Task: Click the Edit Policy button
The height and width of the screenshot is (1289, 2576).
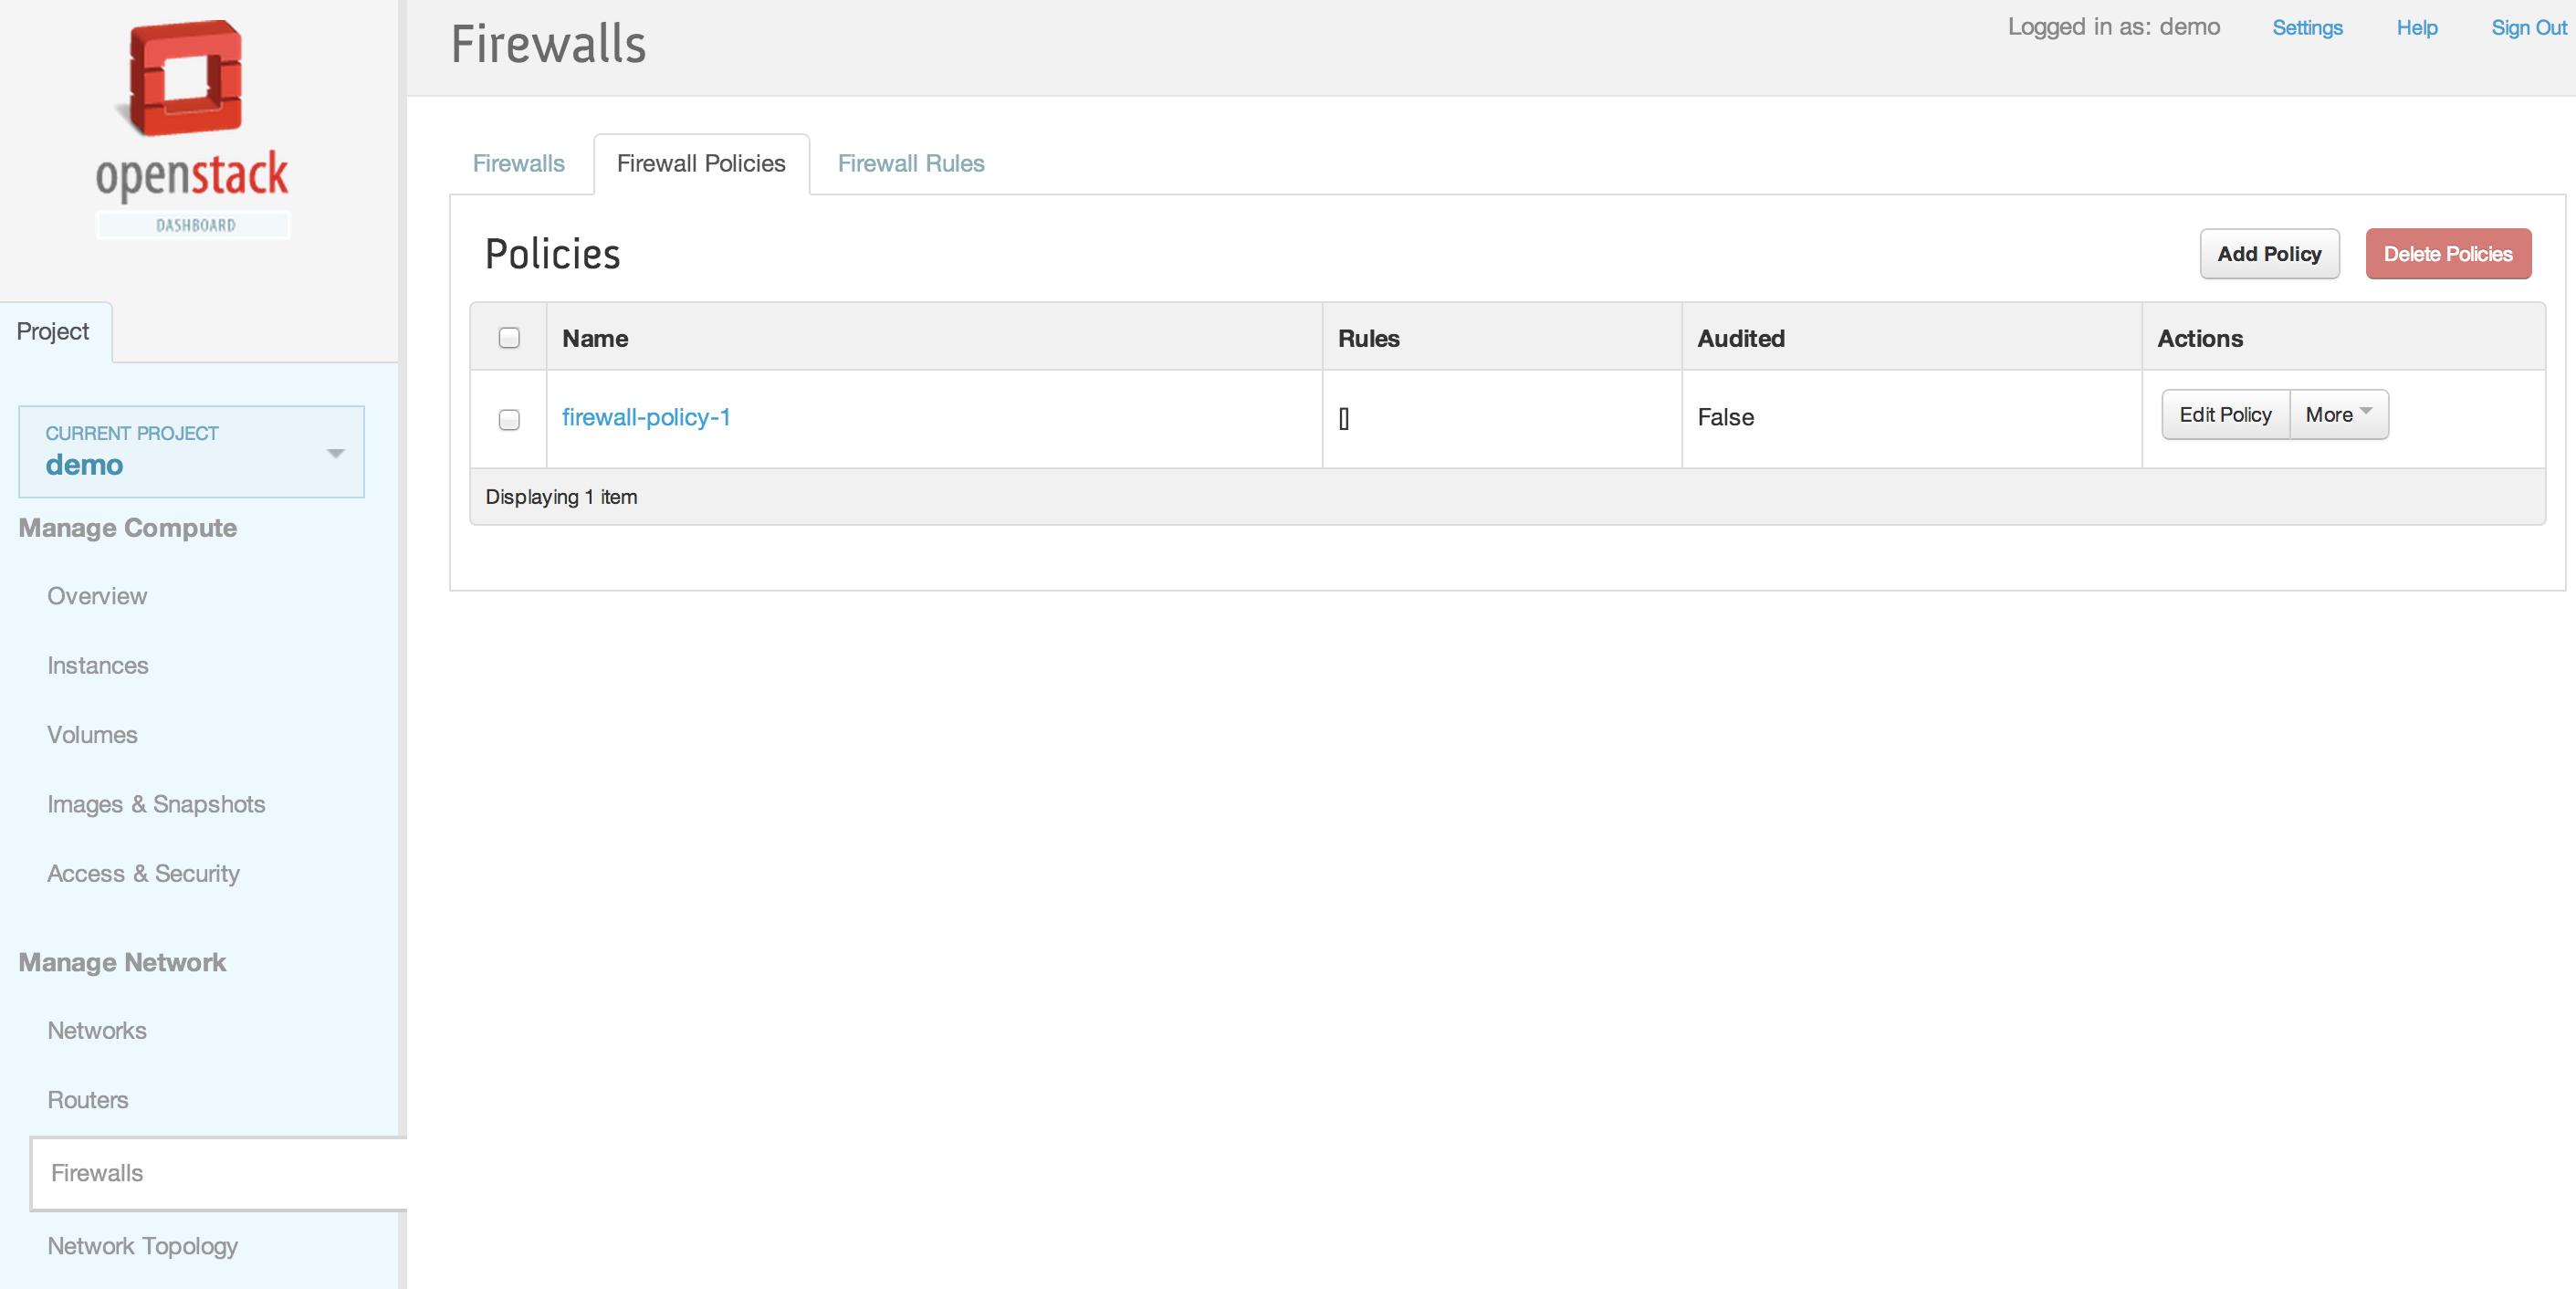Action: coord(2224,415)
